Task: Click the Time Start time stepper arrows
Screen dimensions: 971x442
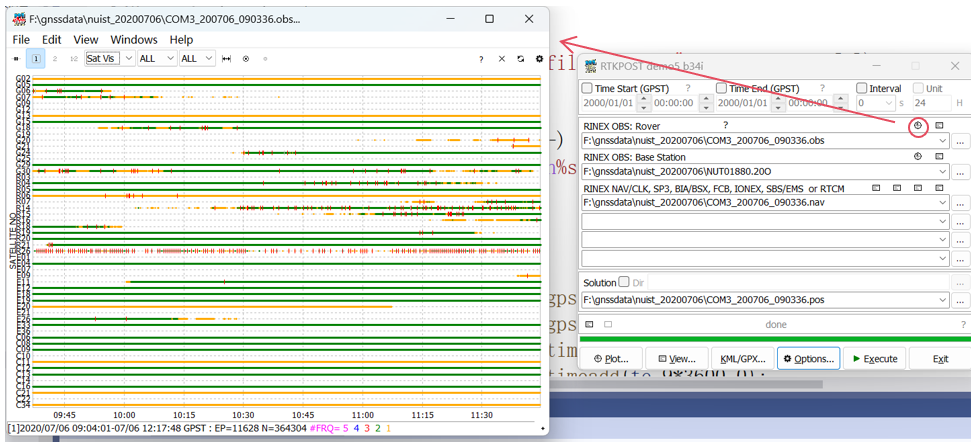Action: click(x=705, y=103)
